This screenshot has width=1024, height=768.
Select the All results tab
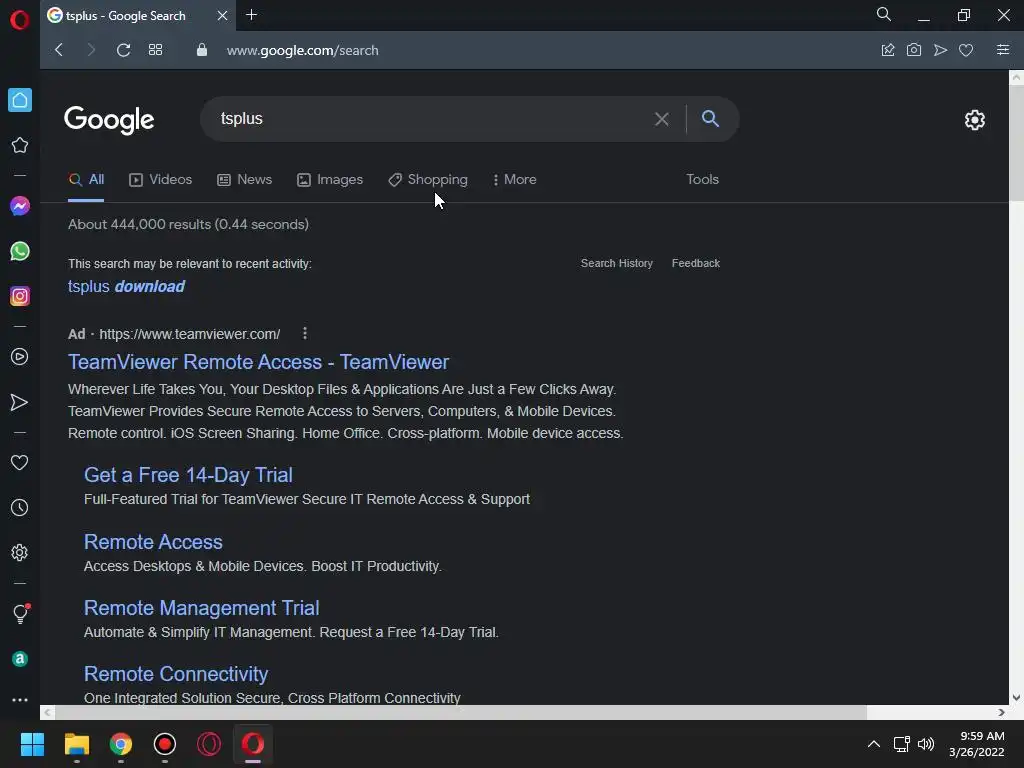click(86, 180)
